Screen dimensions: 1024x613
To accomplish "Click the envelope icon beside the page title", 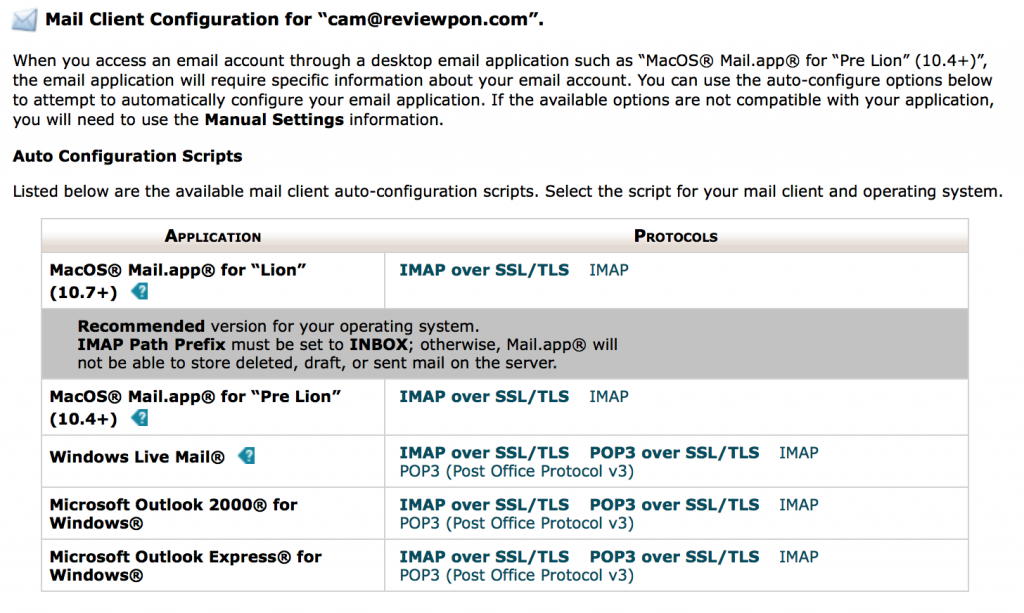I will (x=25, y=20).
